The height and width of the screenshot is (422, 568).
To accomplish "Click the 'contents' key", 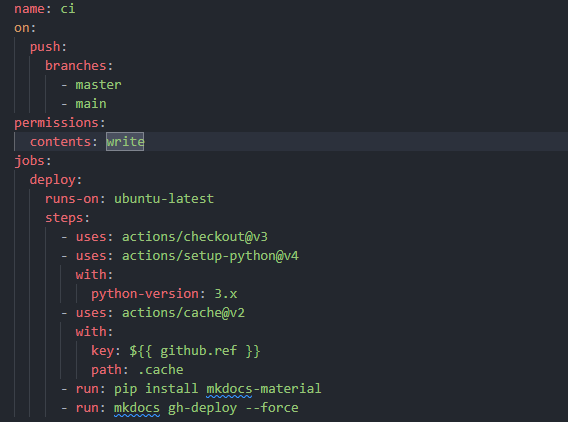I will click(60, 142).
